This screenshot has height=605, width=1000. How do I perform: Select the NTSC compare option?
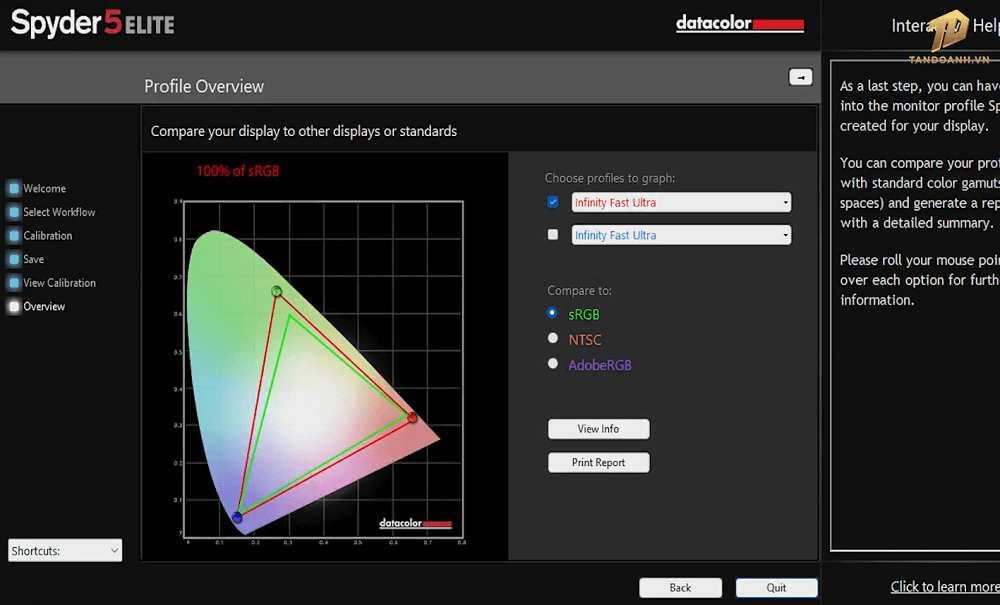coord(553,339)
